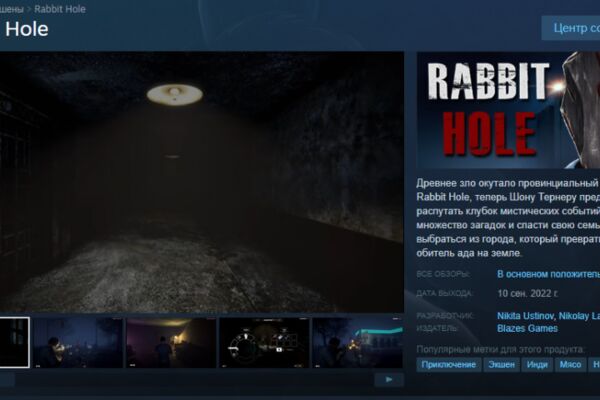Click the Центр сообщества button
The height and width of the screenshot is (400, 600).
571,28
